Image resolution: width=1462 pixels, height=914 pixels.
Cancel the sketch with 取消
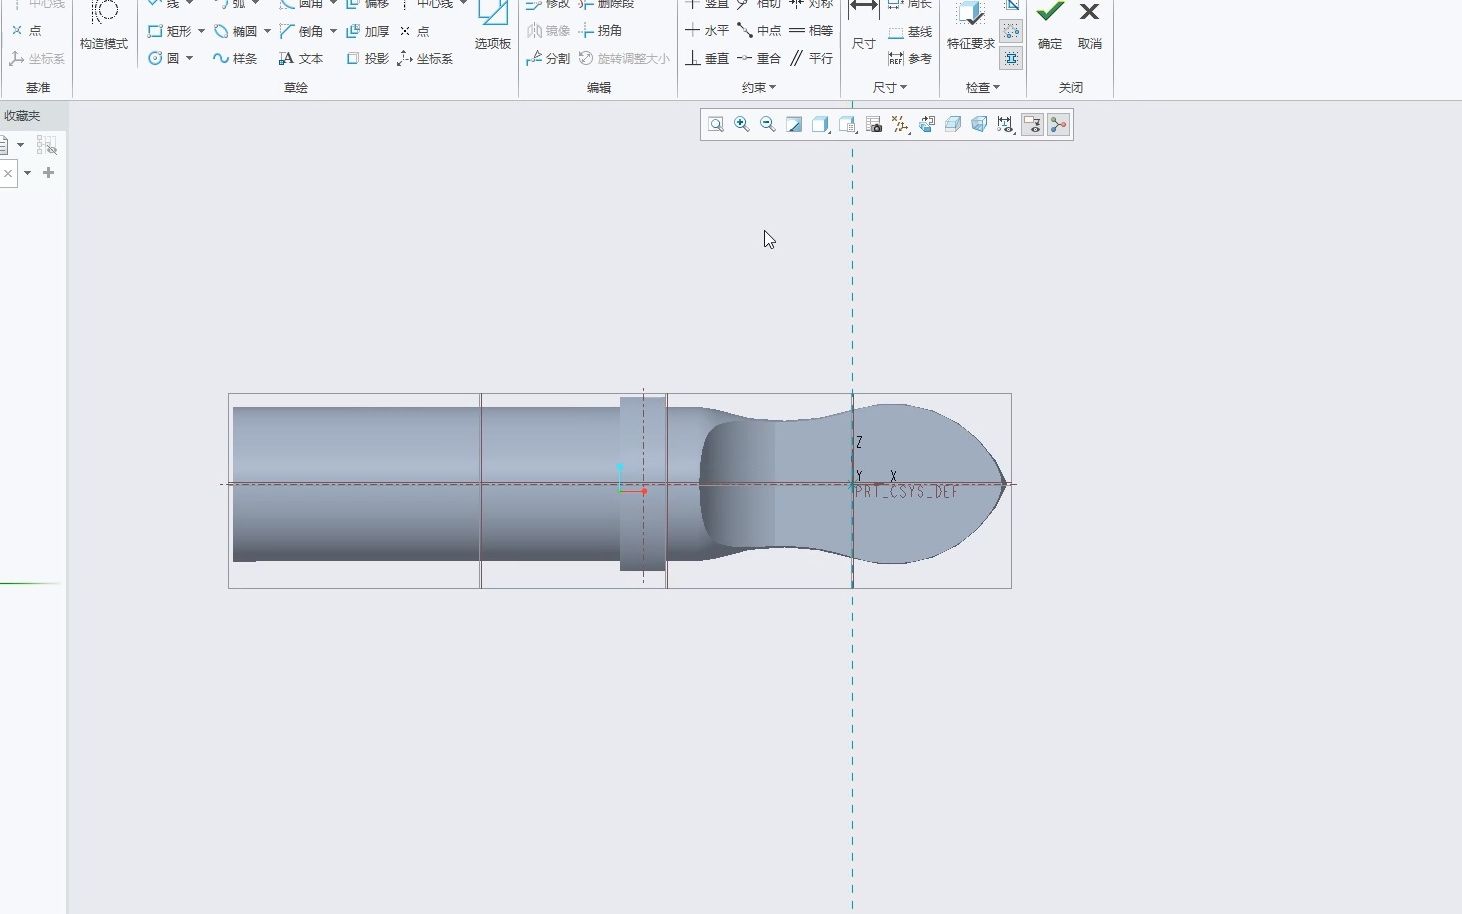pos(1090,27)
